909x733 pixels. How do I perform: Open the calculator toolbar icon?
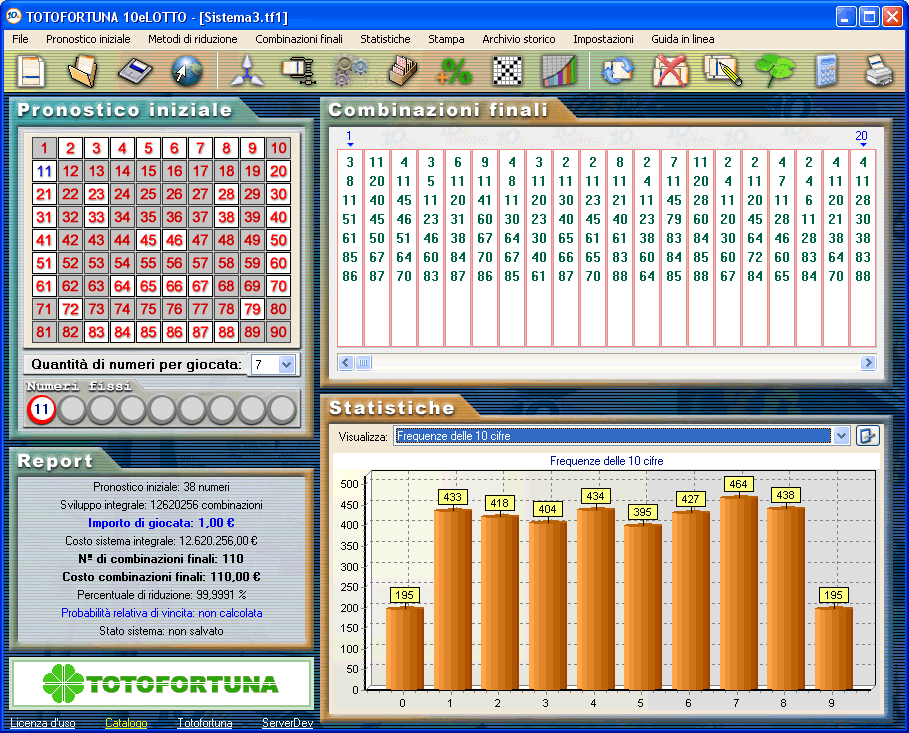pyautogui.click(x=827, y=71)
